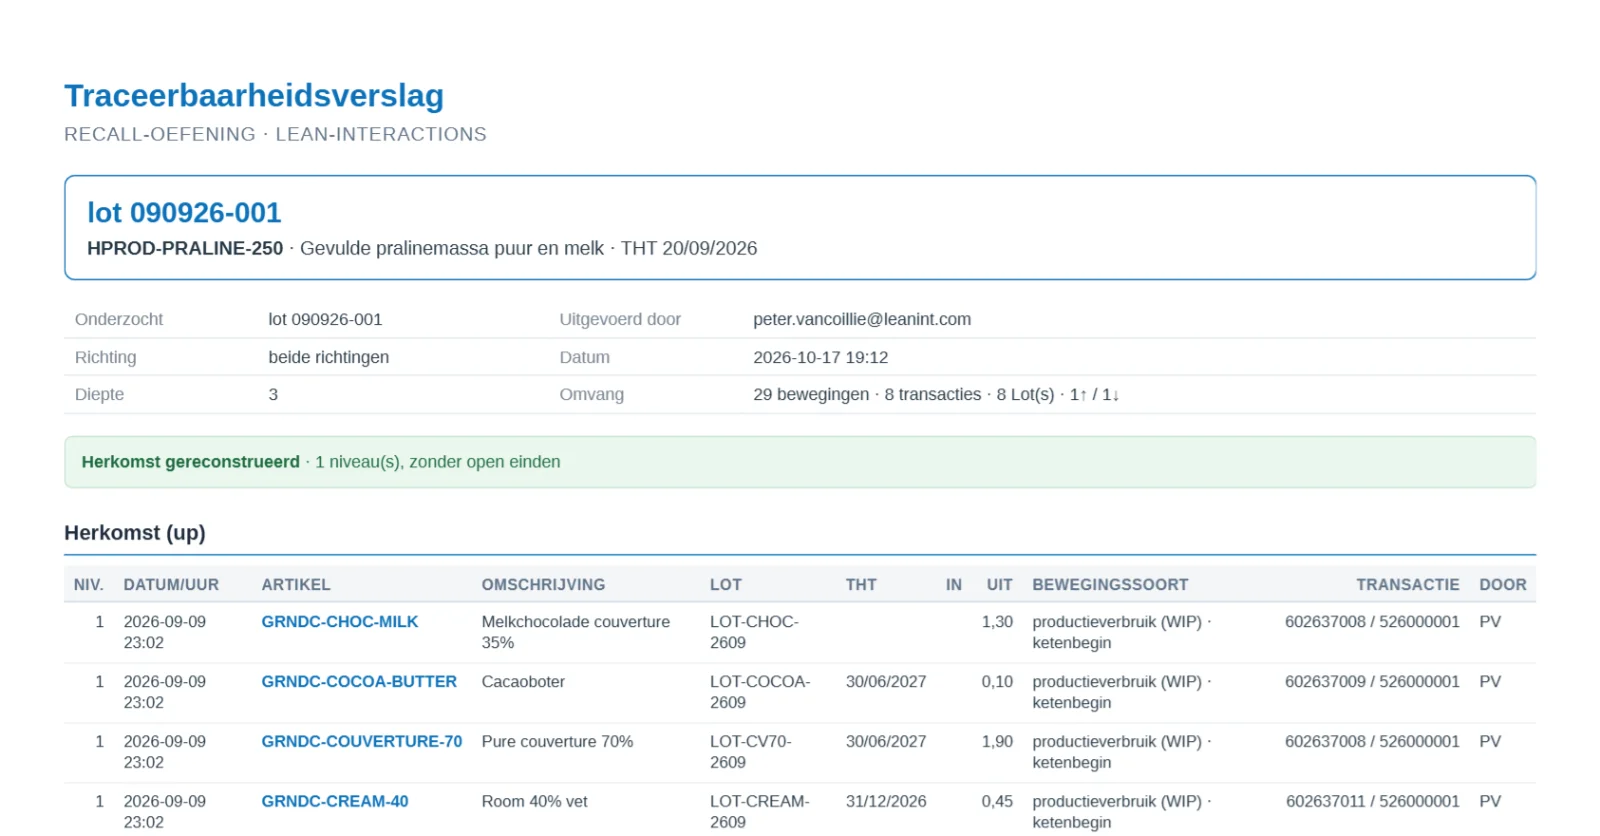Click transaction 602637009 / 526000001

pos(1372,682)
